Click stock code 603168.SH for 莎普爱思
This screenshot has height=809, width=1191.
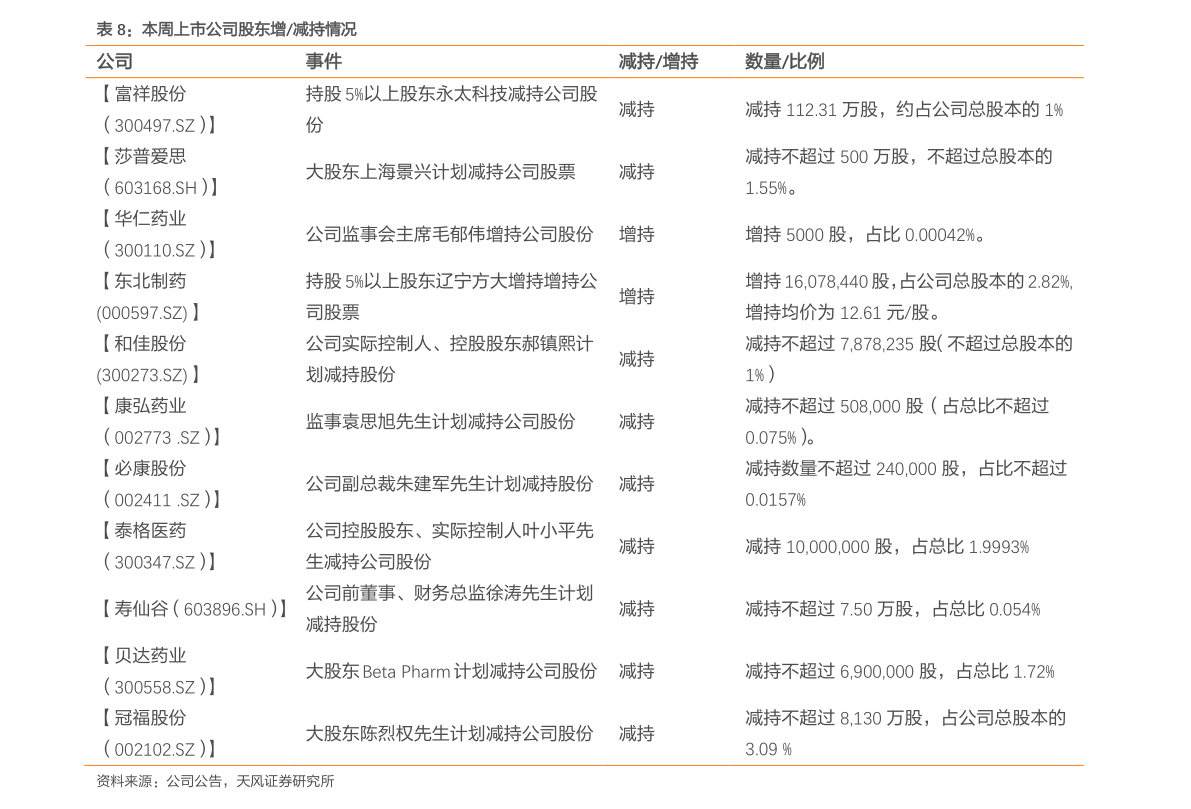pos(156,188)
